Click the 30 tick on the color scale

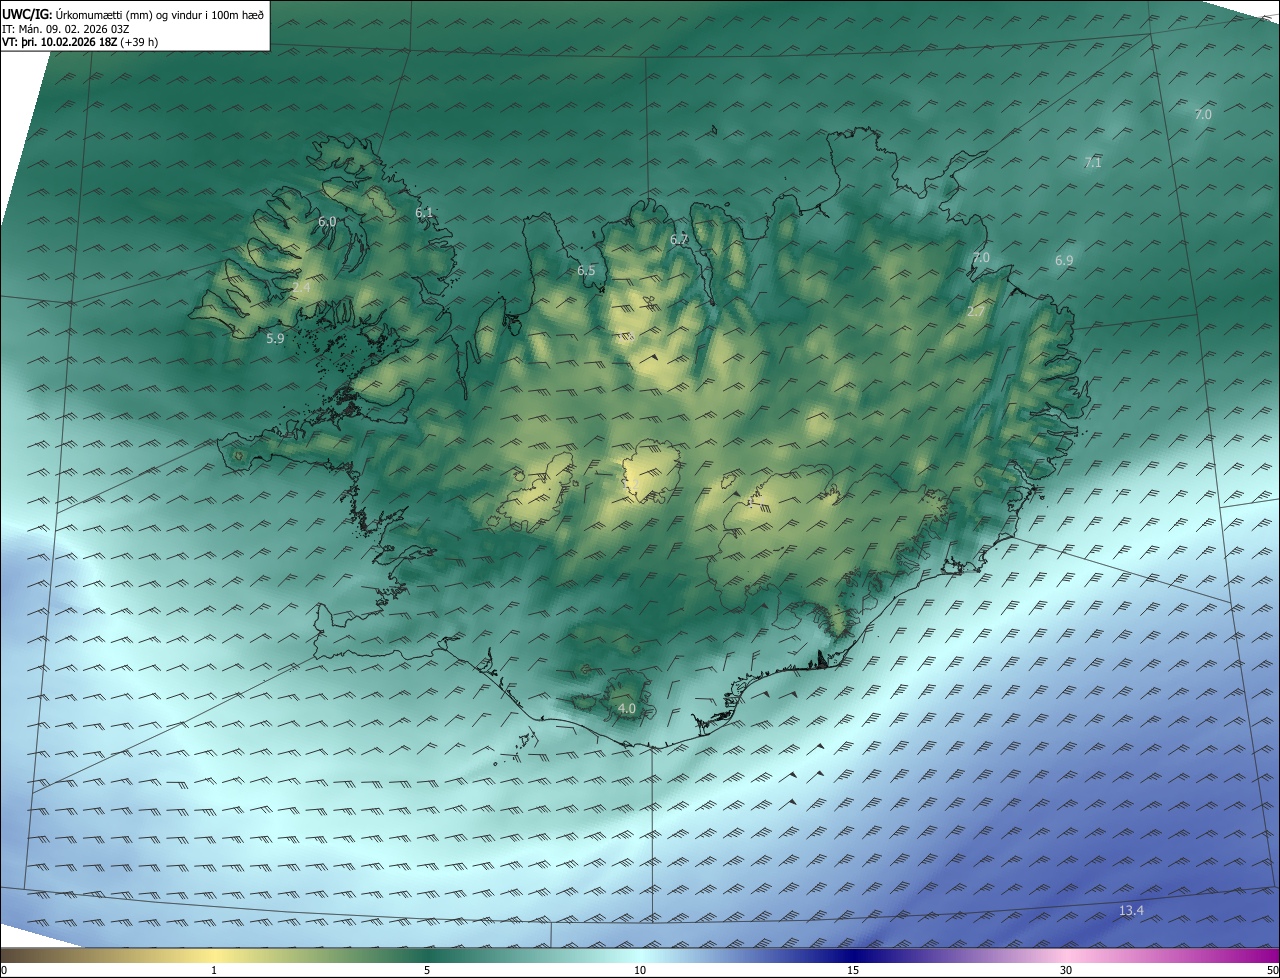tap(1066, 970)
